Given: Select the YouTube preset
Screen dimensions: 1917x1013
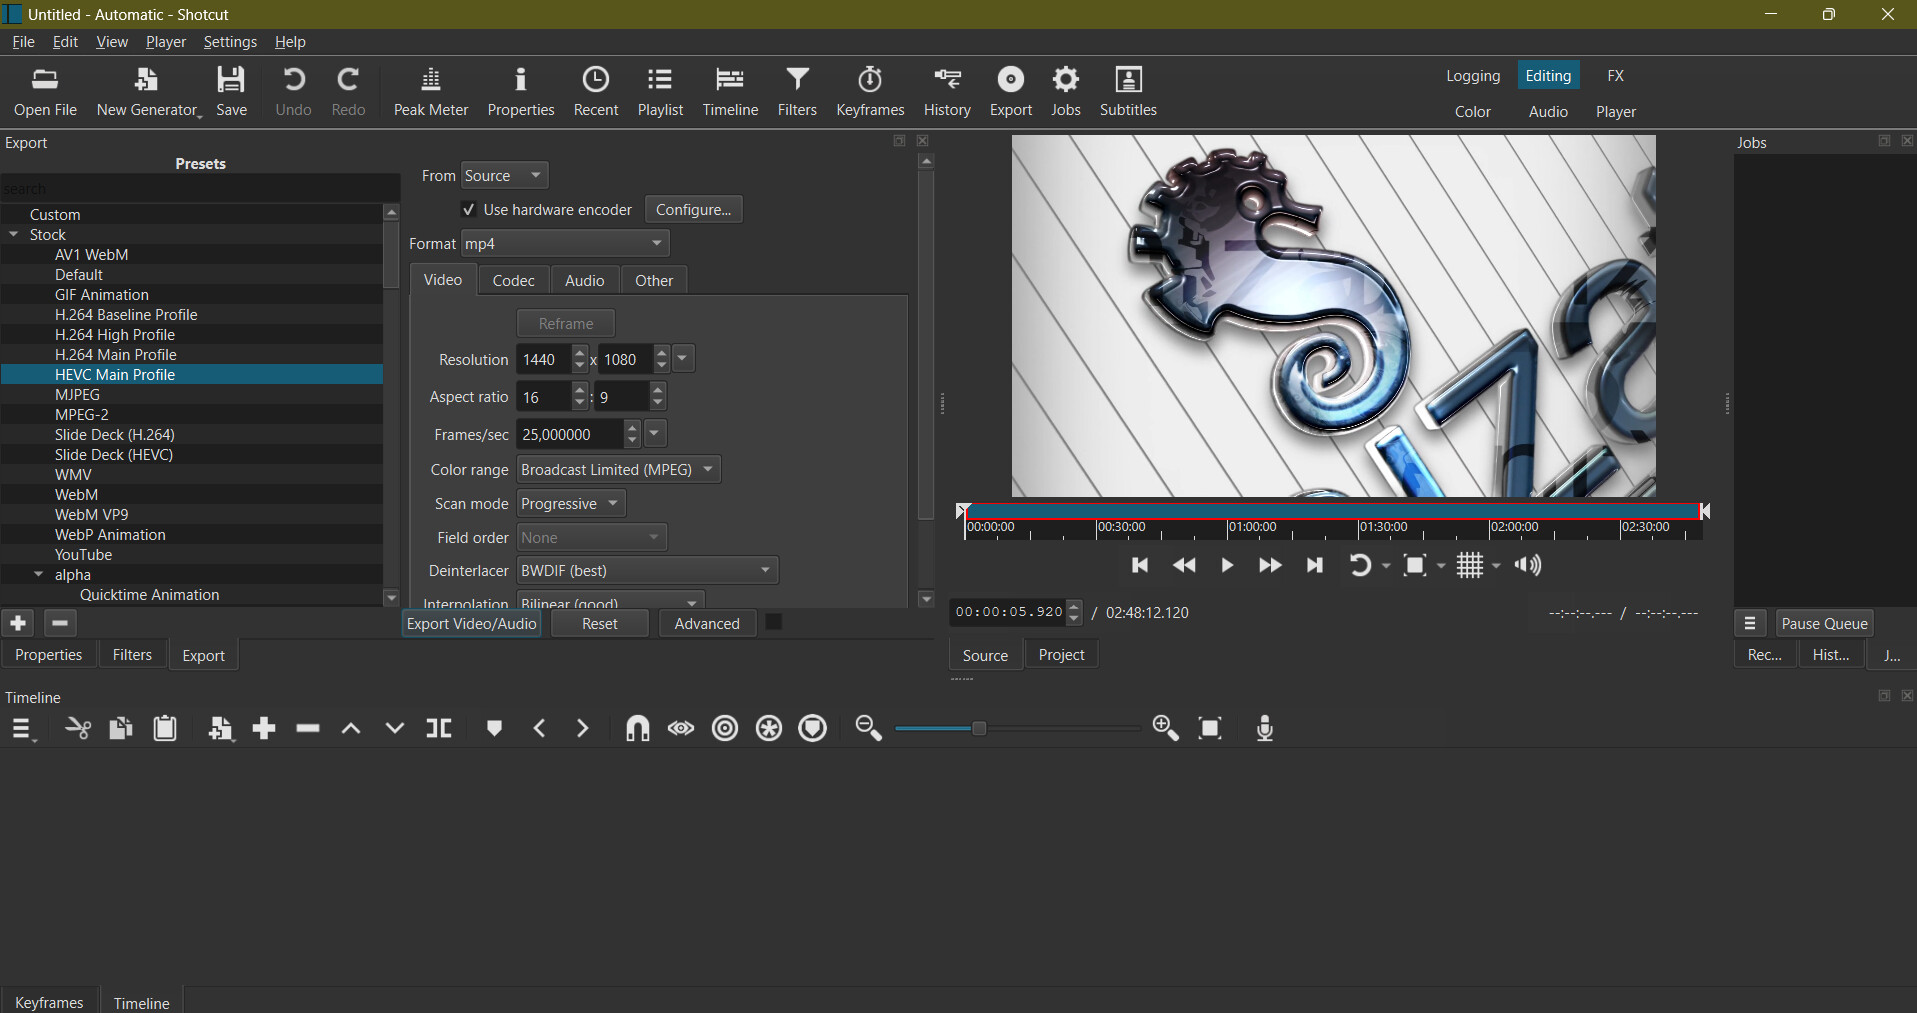Looking at the screenshot, I should [83, 555].
